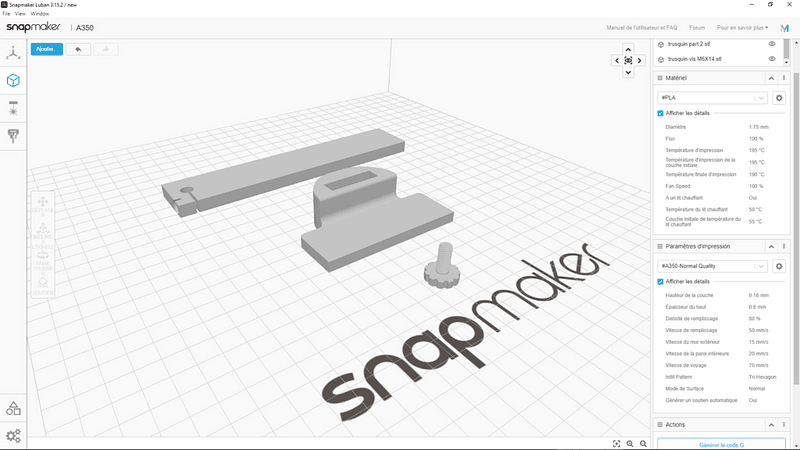Toggle visibility of trusquin vis M6X14.stl
This screenshot has height=450, width=800.
click(772, 59)
